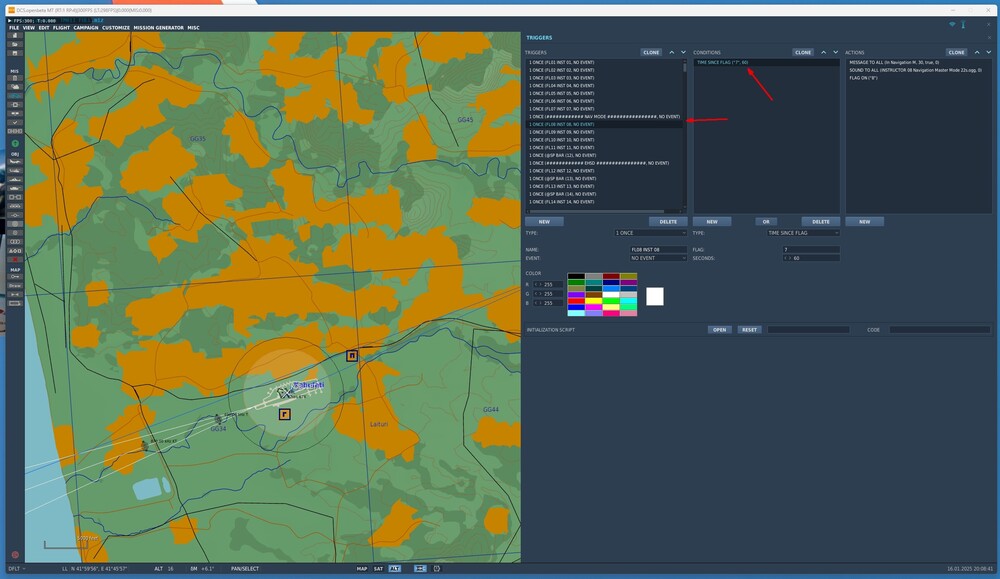Image resolution: width=1000 pixels, height=579 pixels.
Task: Click the gear icon in the bottom status bar
Action: (436, 568)
